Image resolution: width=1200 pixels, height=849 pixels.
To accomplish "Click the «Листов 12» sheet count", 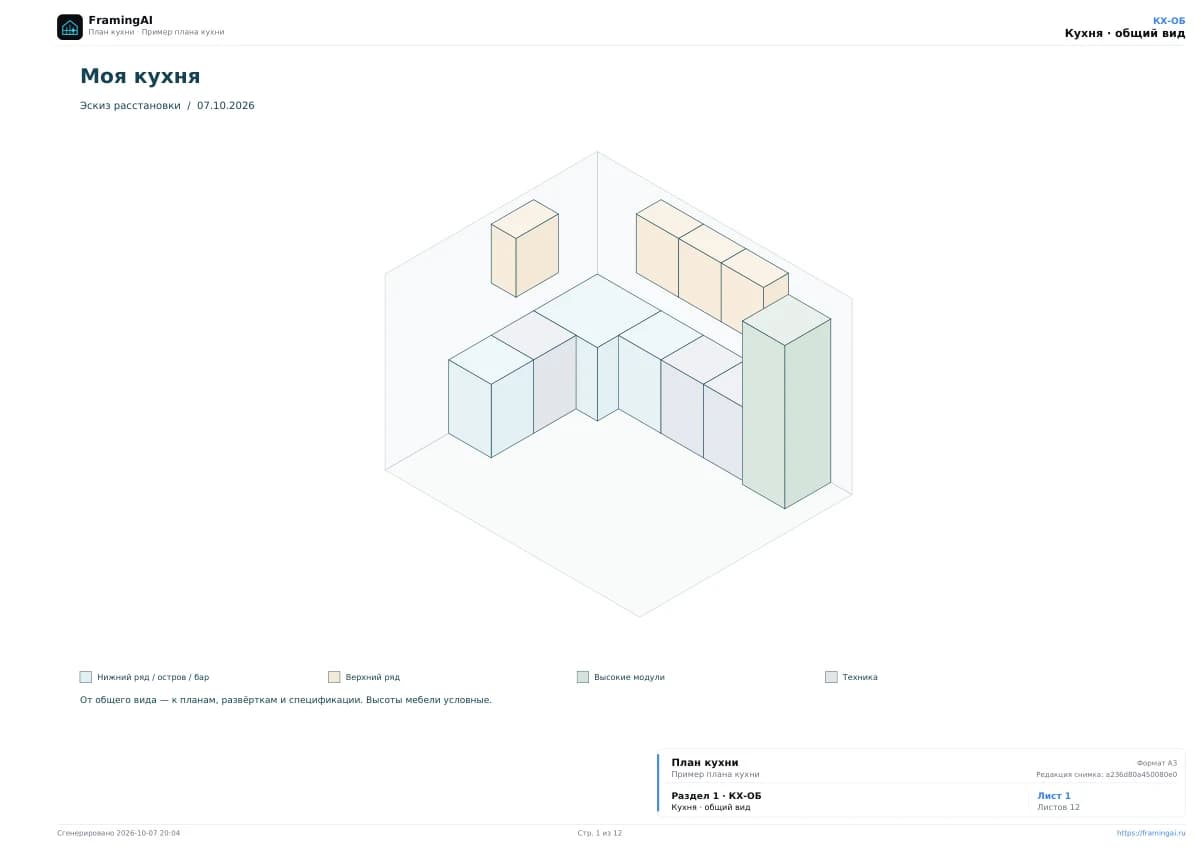I will (1058, 807).
